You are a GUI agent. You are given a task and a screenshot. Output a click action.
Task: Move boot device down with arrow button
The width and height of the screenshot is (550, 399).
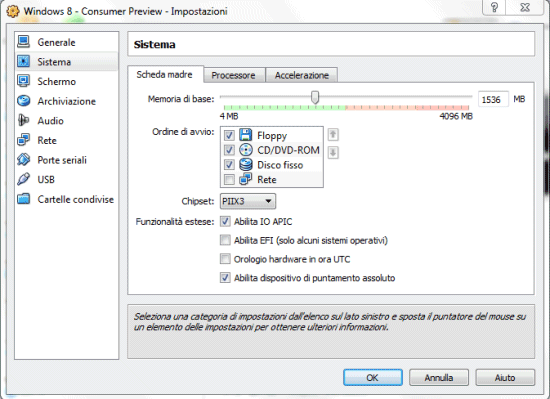point(333,153)
